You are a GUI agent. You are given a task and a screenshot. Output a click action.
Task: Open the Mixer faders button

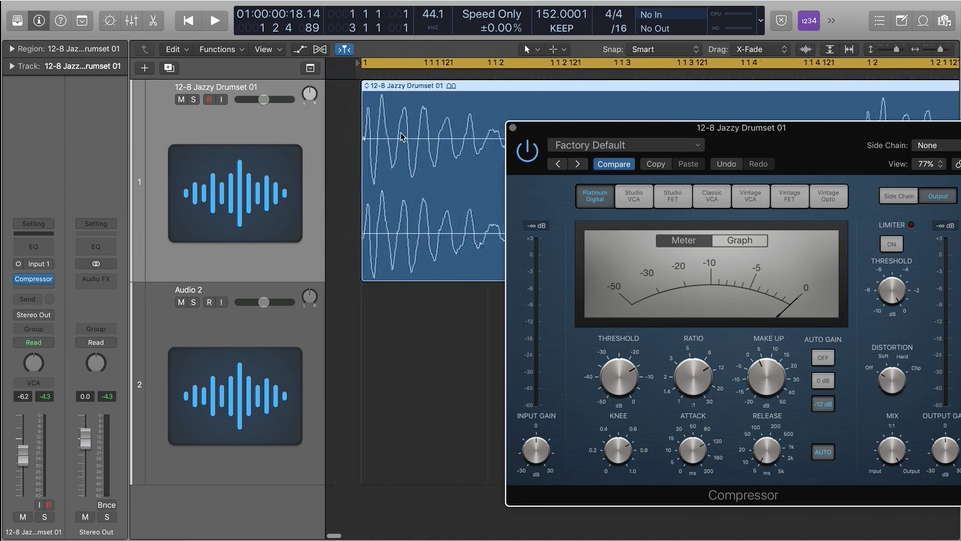point(131,20)
